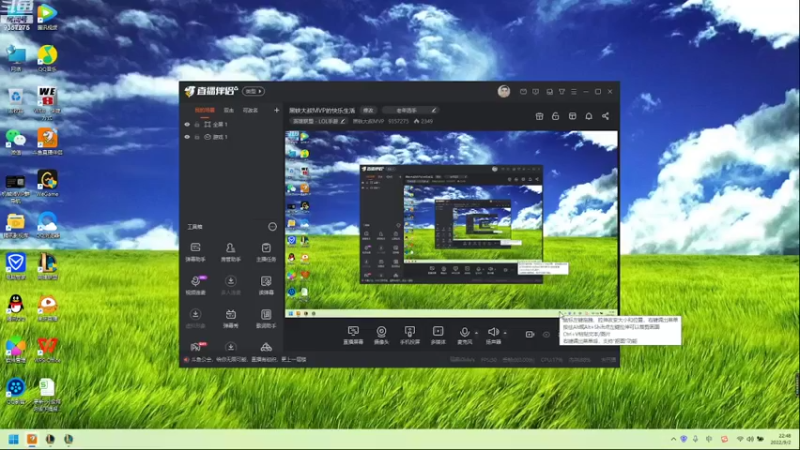Open the gift box icon above the preview
Screen dimensions: 800x450
pos(539,116)
